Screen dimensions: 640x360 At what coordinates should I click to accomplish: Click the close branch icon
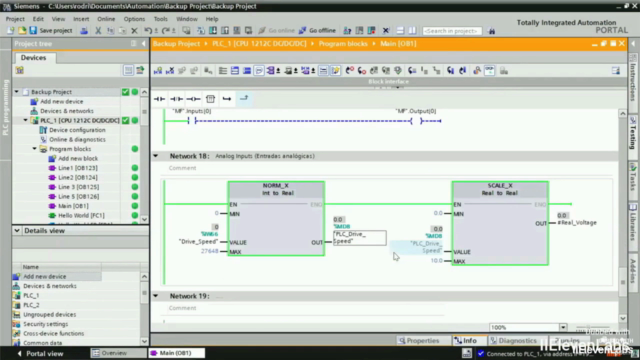point(244,99)
